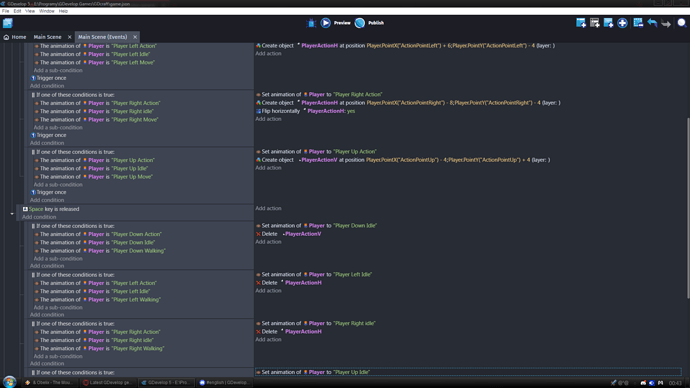690x388 pixels.
Task: Add sub-condition under Player Right Walking
Action: click(58, 356)
